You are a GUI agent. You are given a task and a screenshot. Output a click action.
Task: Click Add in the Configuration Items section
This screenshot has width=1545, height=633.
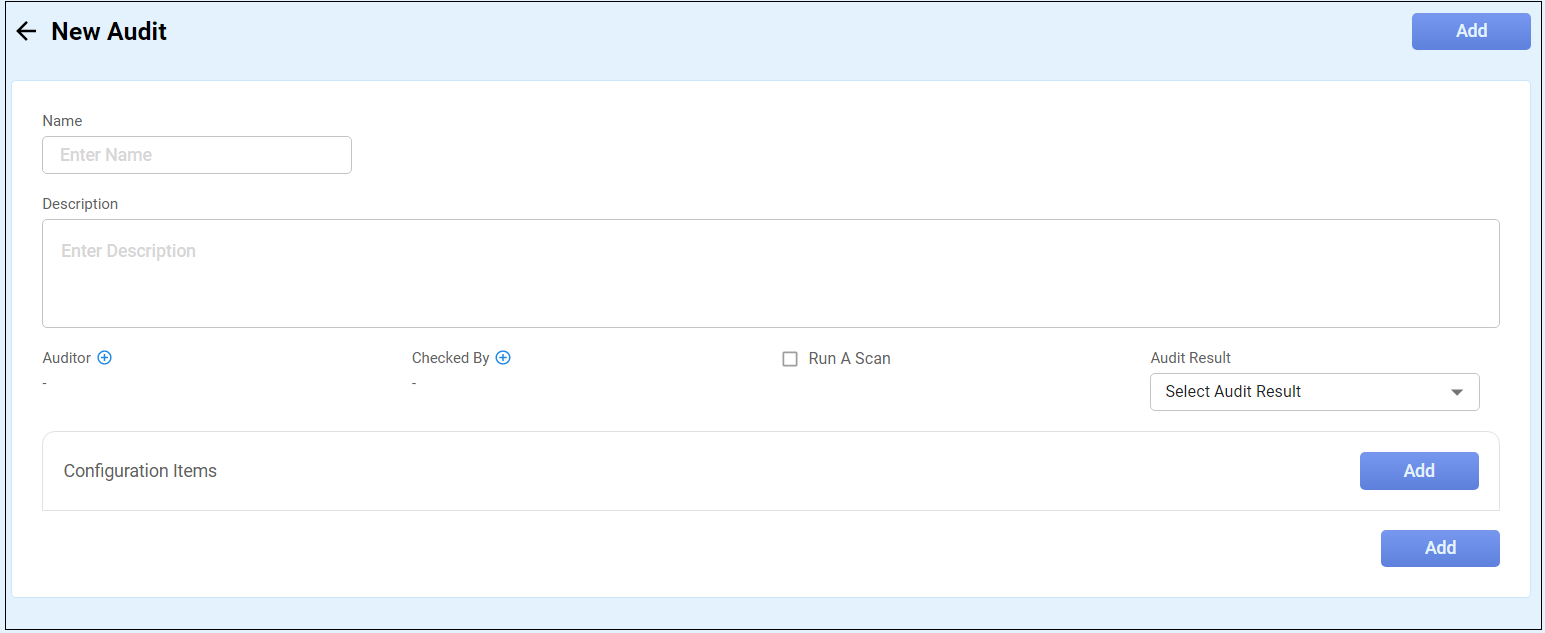1418,471
